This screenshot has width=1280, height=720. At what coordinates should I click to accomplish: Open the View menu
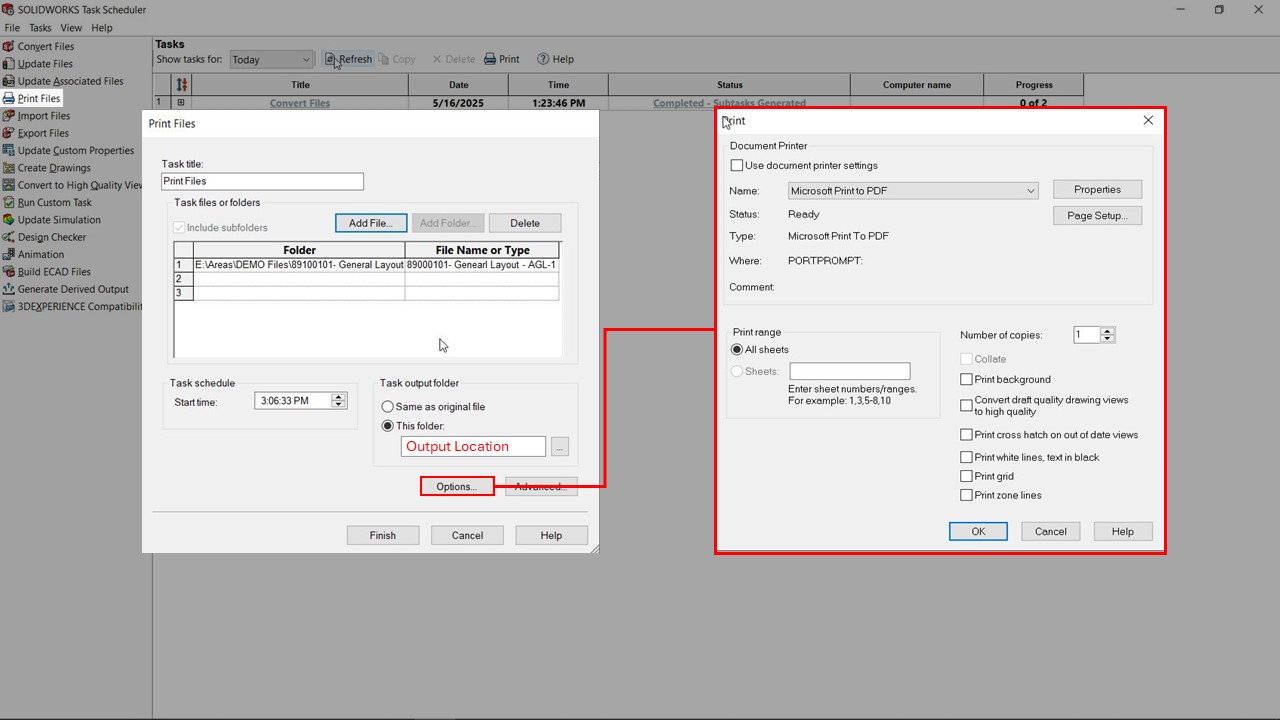[x=71, y=28]
